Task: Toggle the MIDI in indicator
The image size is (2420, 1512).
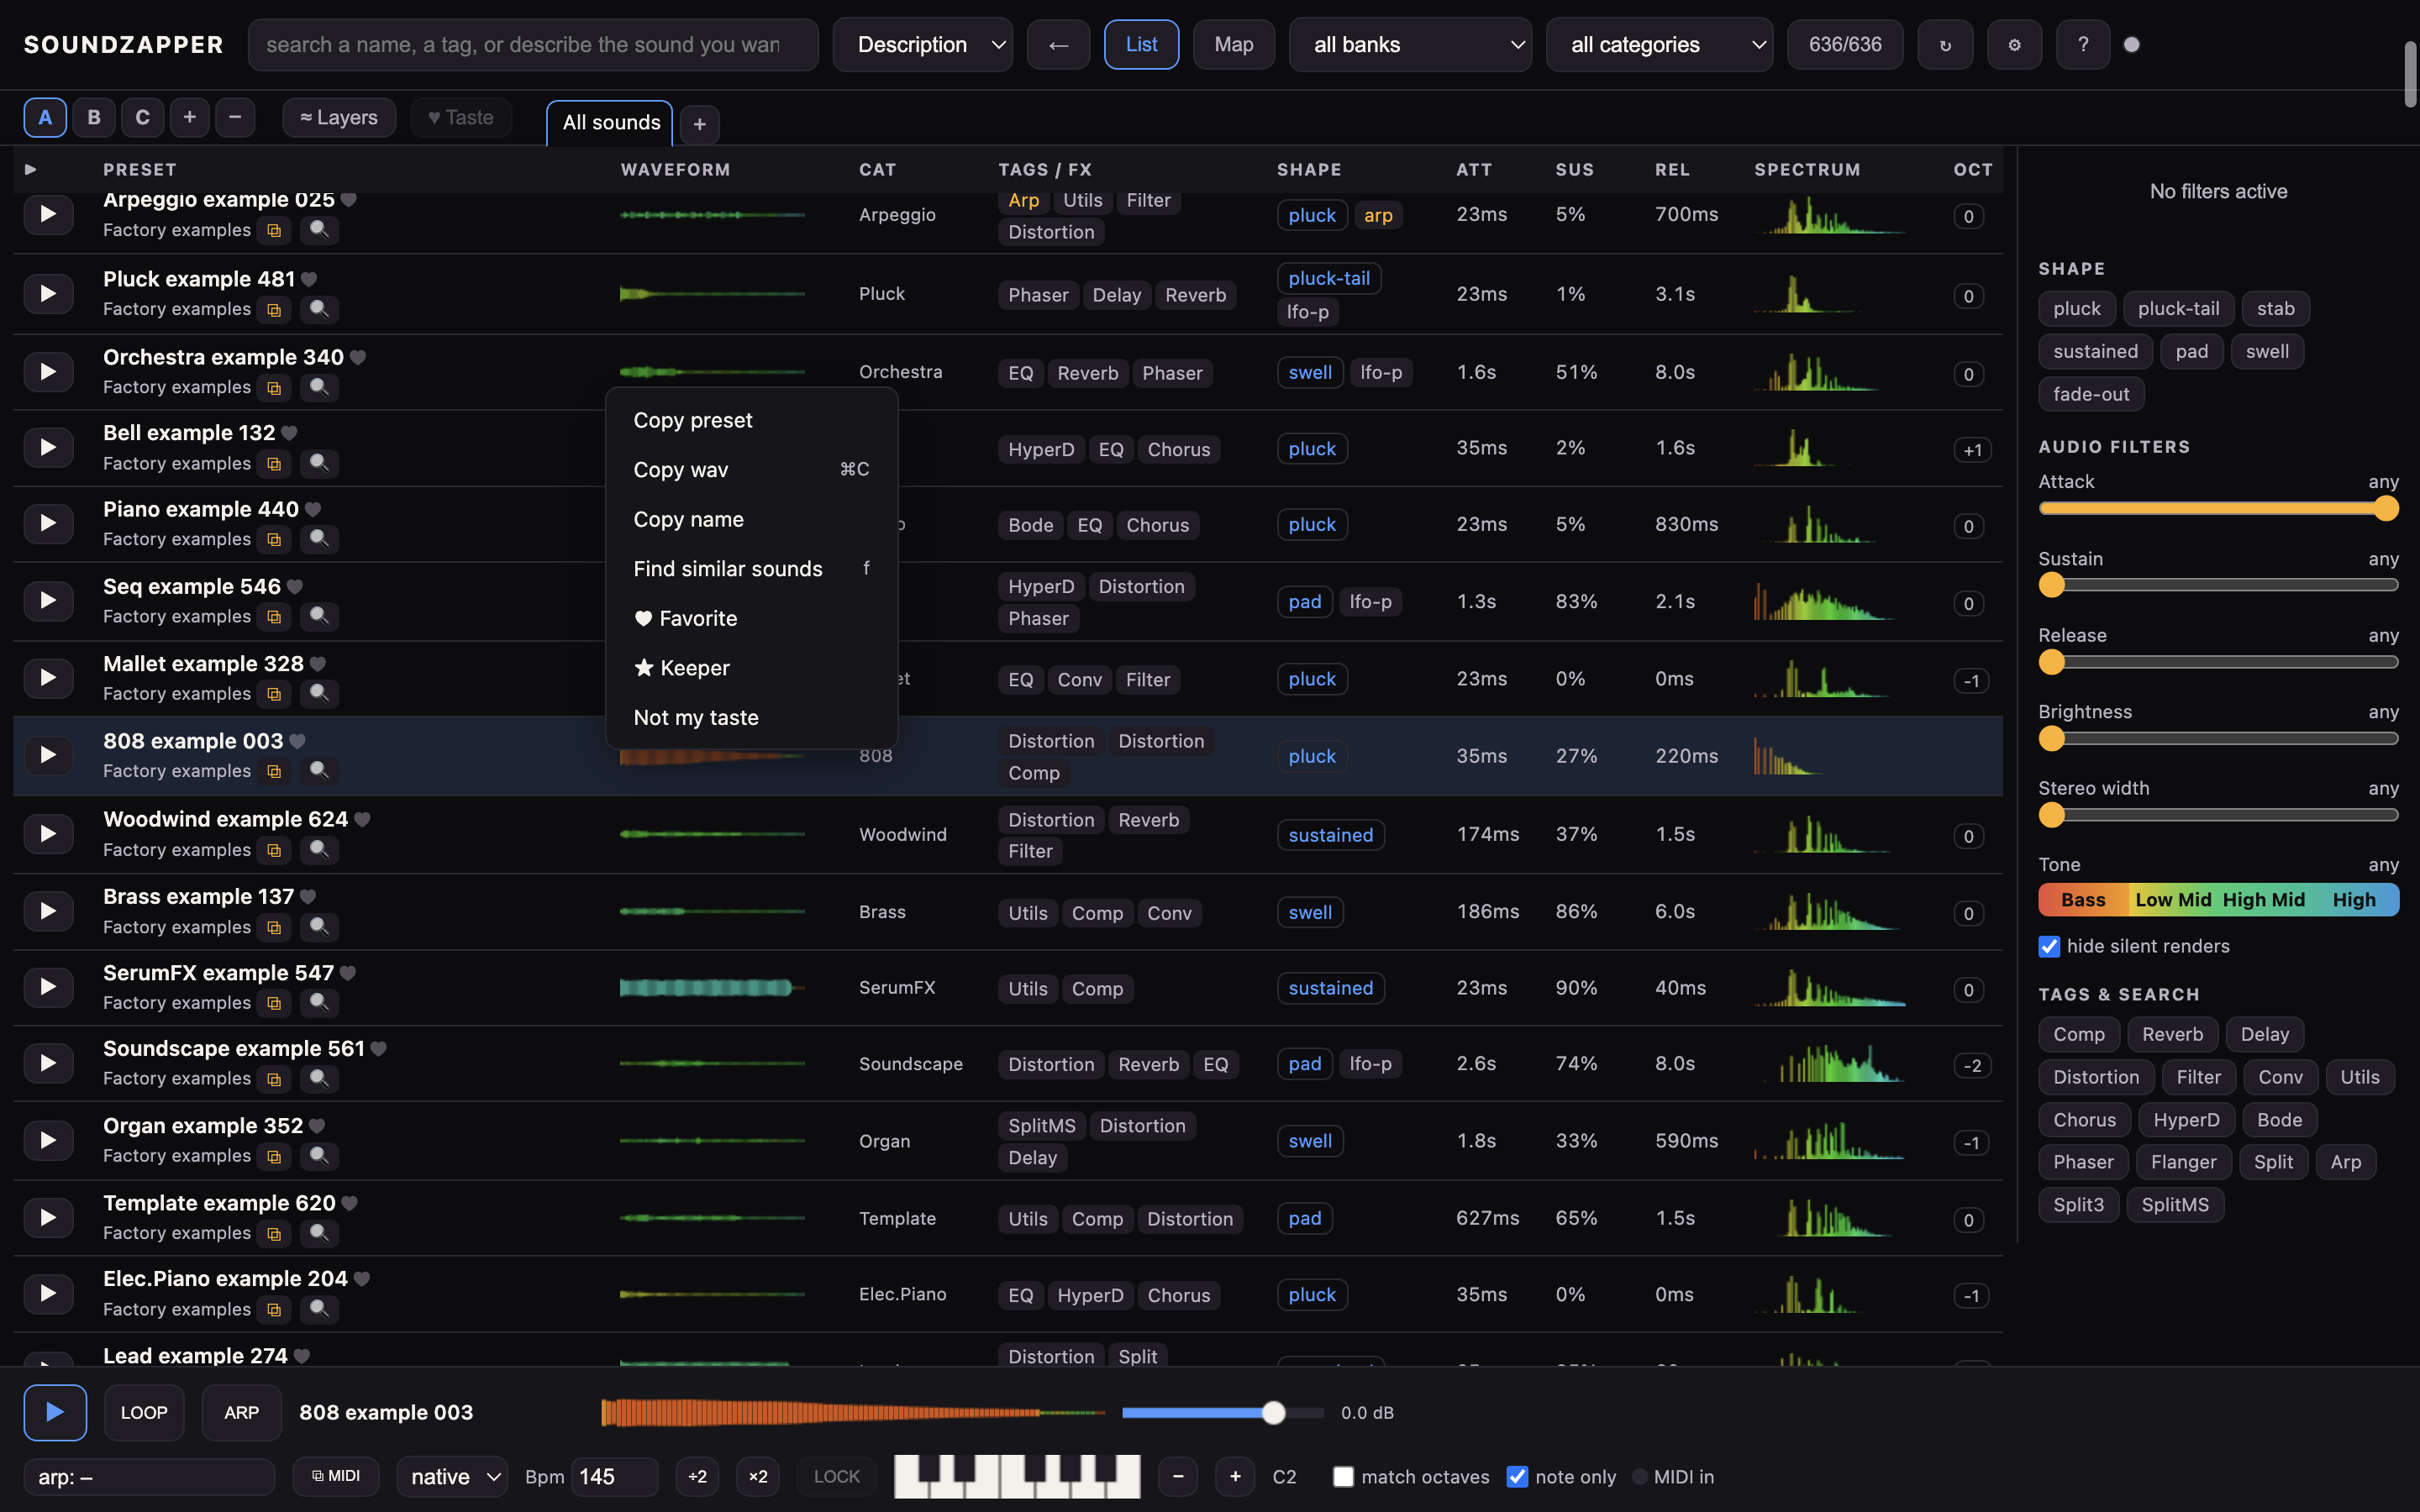Action: [1640, 1477]
